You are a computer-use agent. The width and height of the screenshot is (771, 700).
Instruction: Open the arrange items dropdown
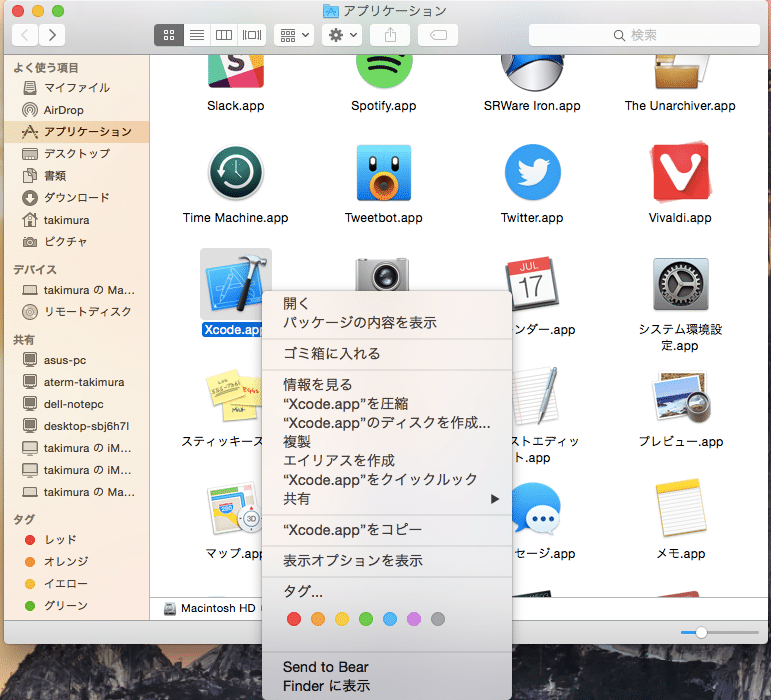click(x=294, y=35)
